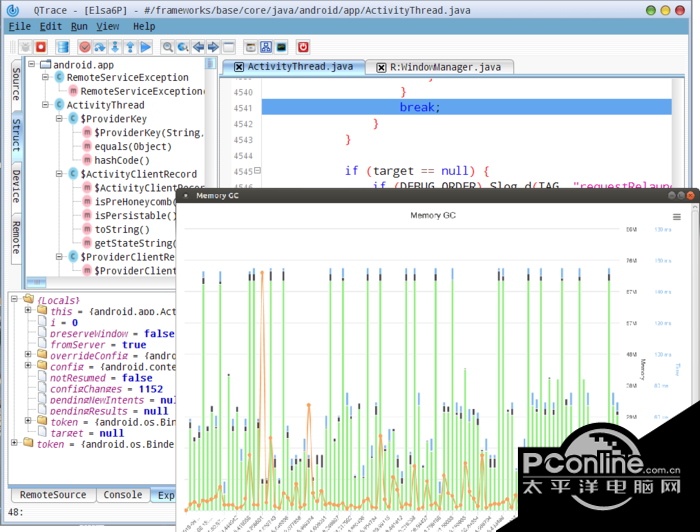
Task: Collapse the {Locals} variables folder
Action: pyautogui.click(x=14, y=300)
